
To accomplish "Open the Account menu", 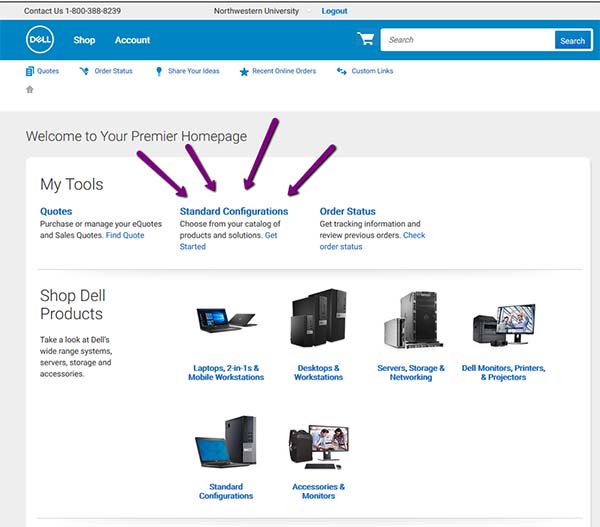I will click(132, 40).
